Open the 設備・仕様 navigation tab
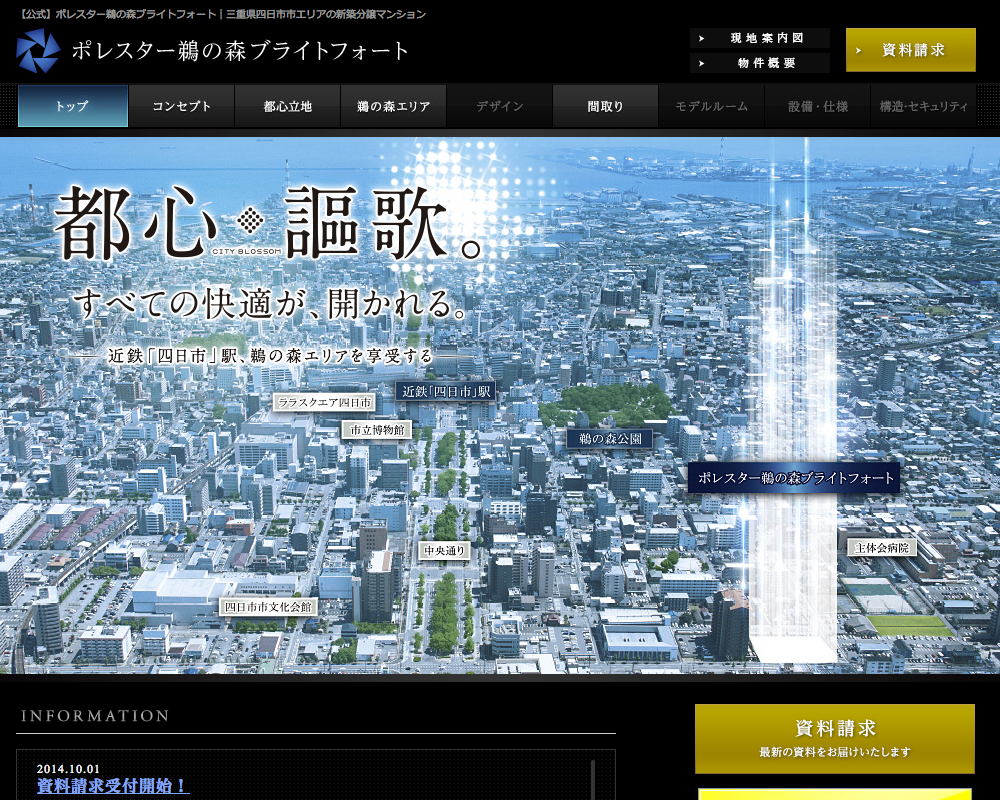Image resolution: width=1000 pixels, height=800 pixels. pyautogui.click(x=817, y=106)
